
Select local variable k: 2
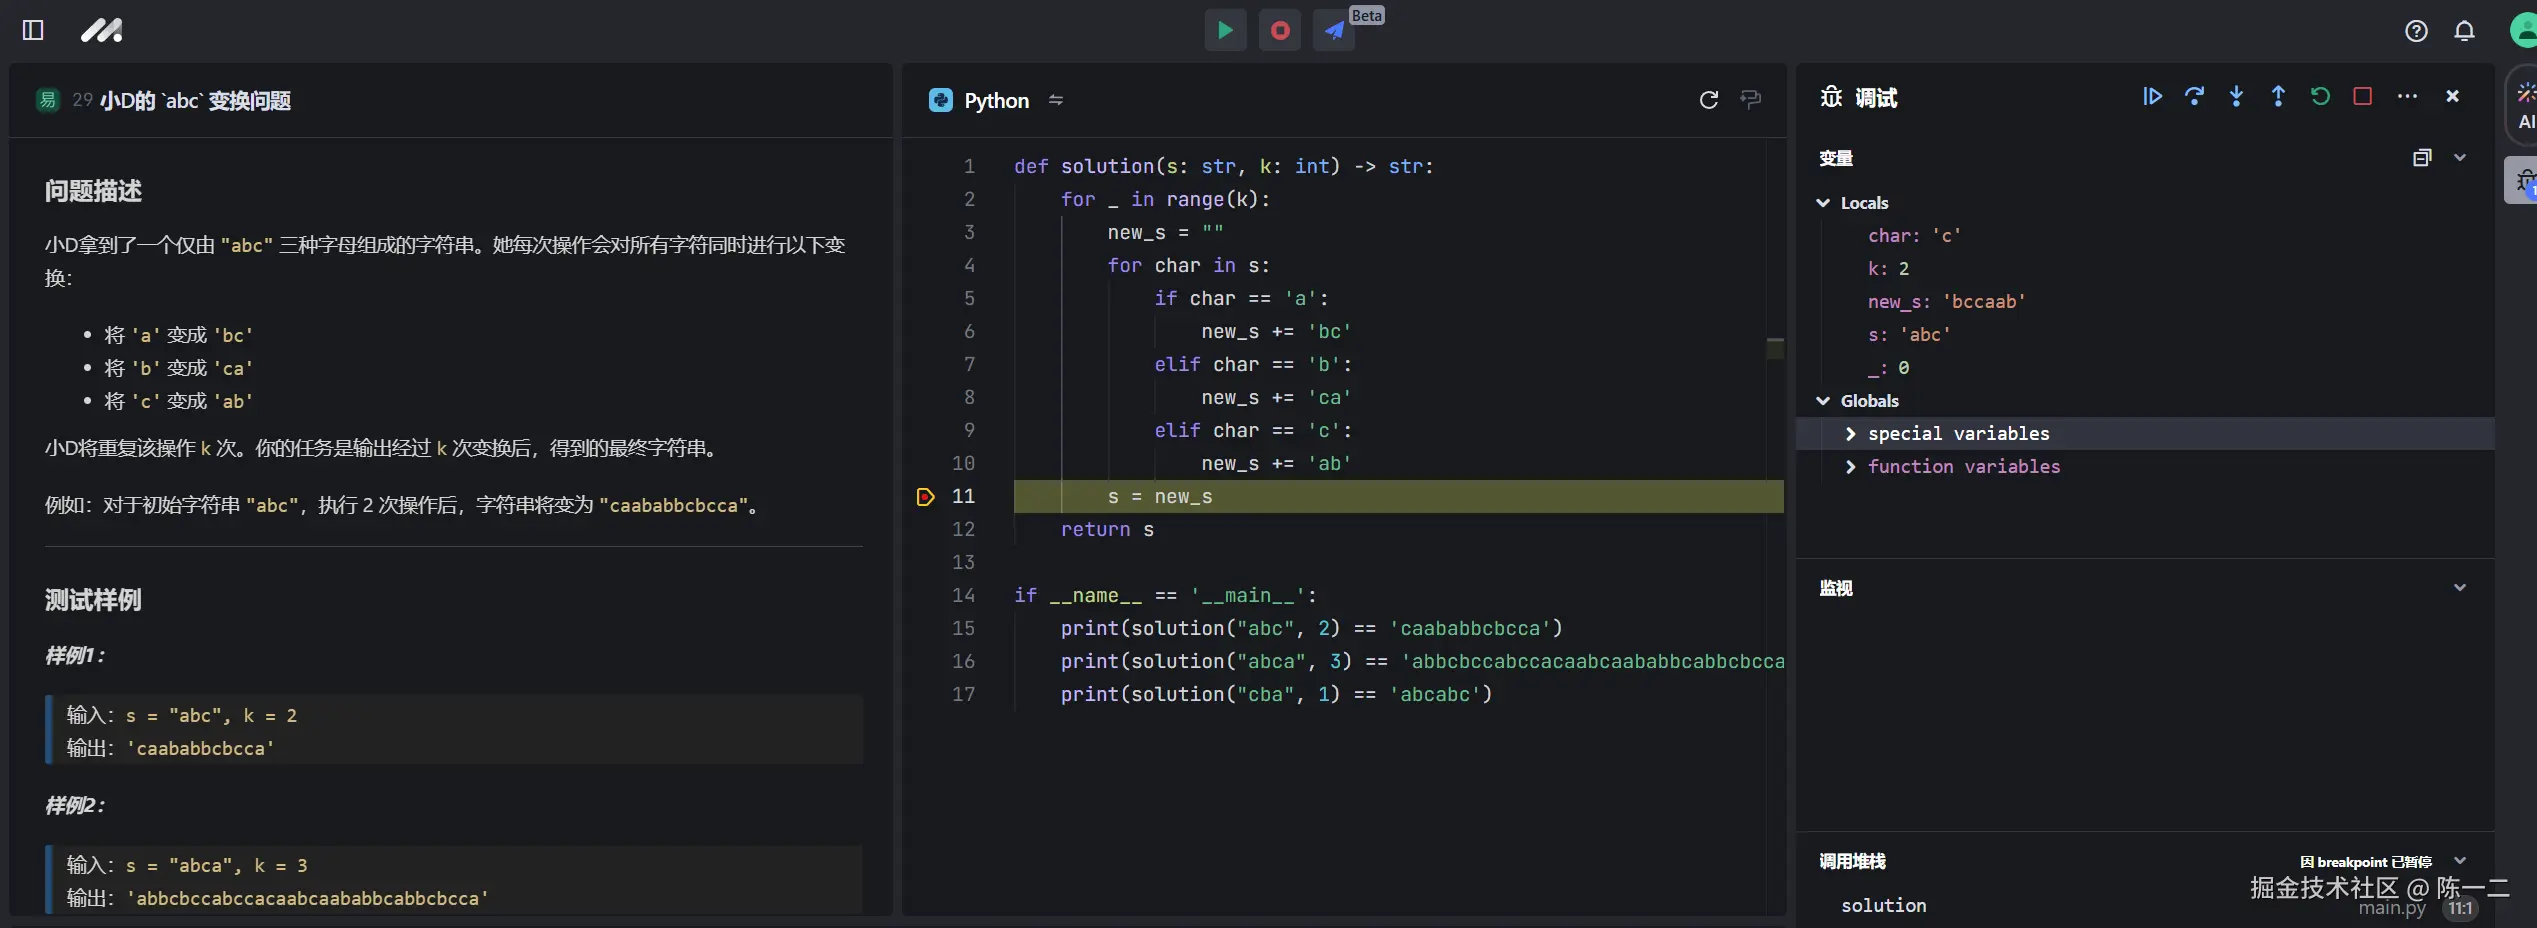click(x=1888, y=268)
